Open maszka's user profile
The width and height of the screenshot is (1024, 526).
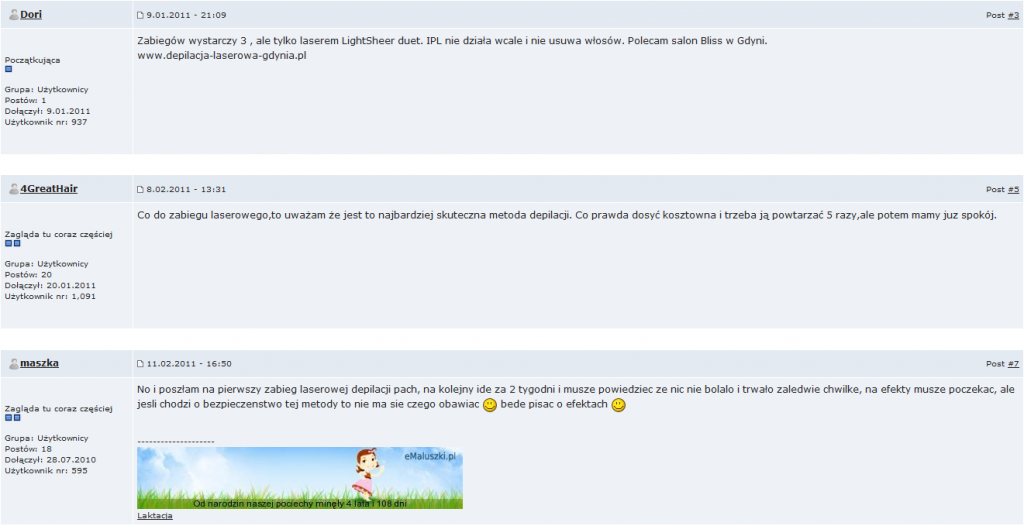(39, 363)
